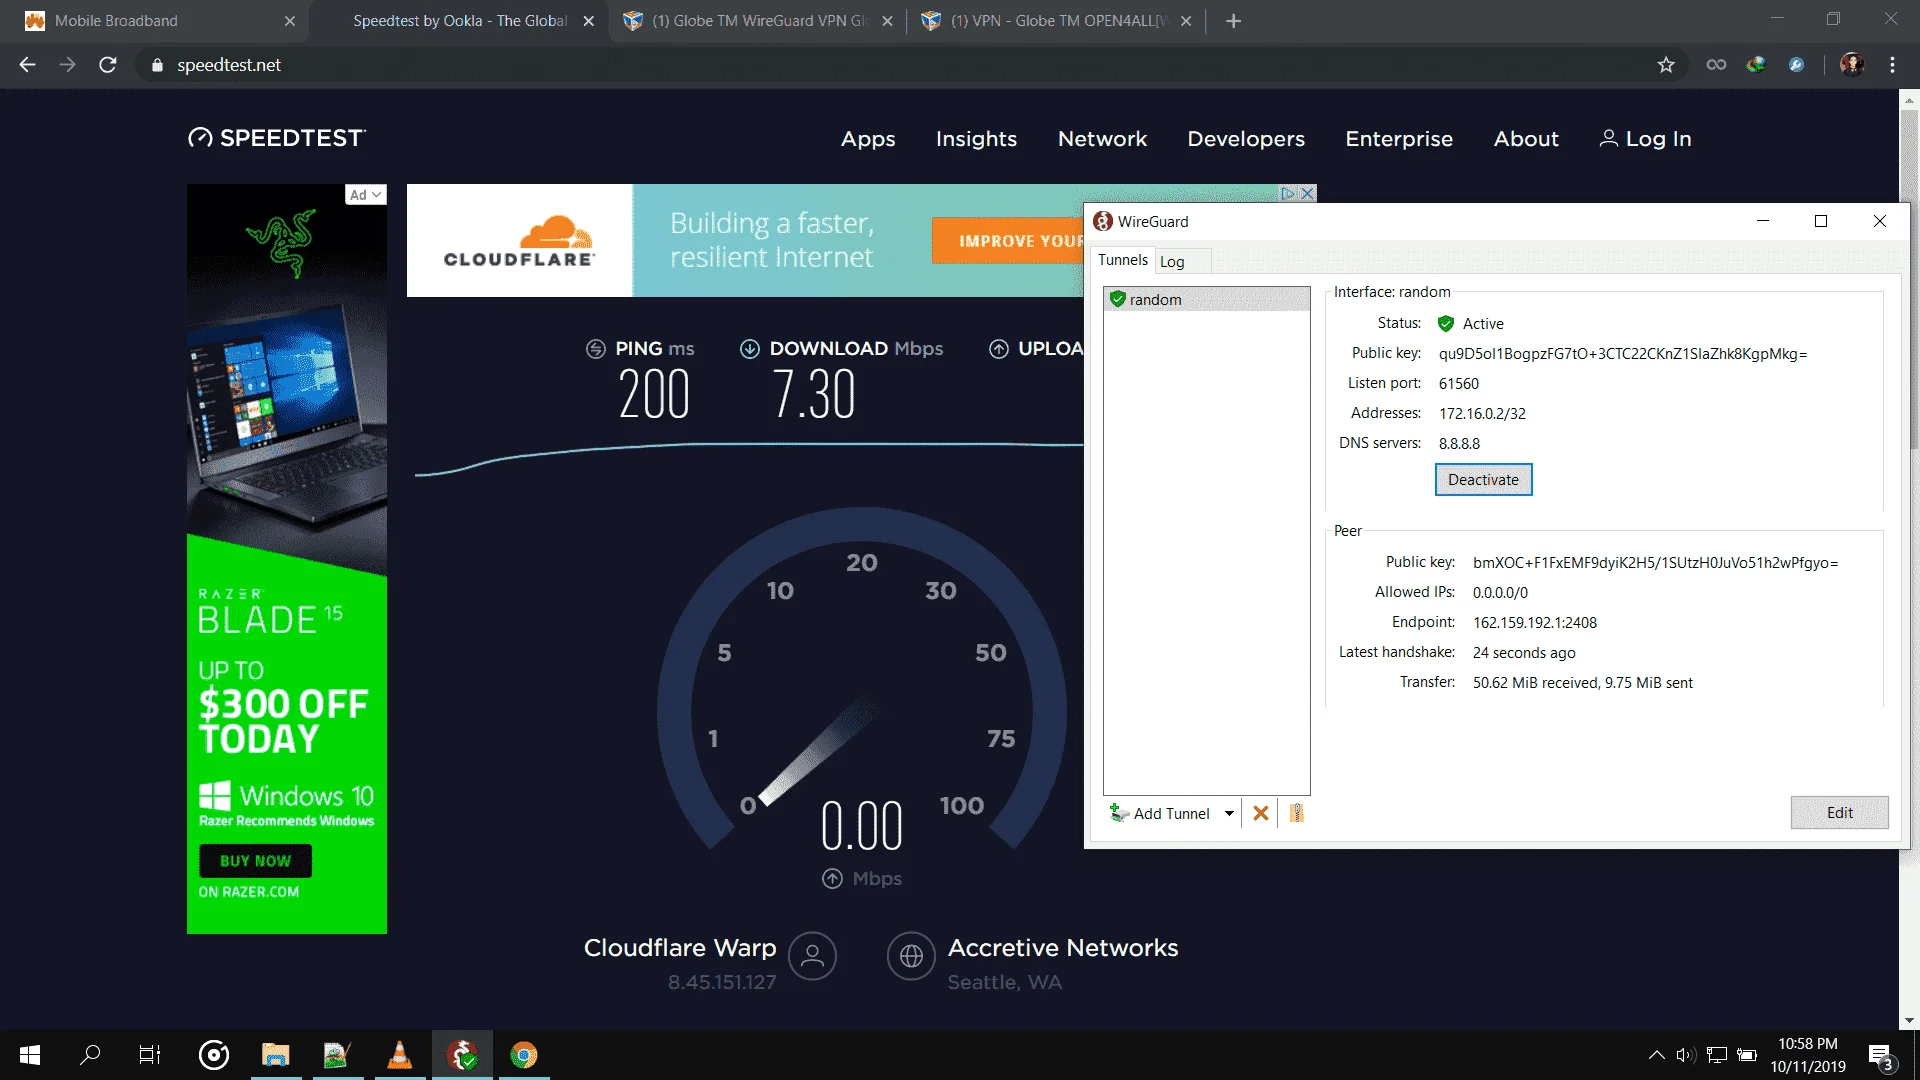Viewport: 1920px width, 1080px height.
Task: Click the Listen port value 61560
Action: click(1458, 384)
